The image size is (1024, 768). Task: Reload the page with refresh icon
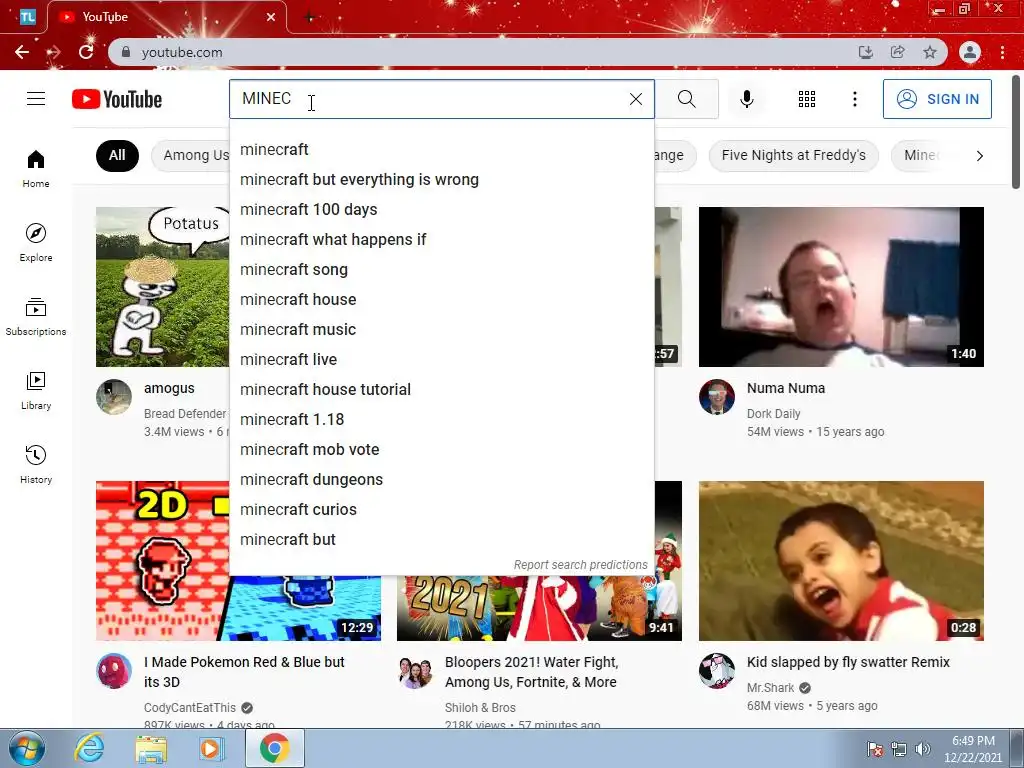[x=86, y=52]
